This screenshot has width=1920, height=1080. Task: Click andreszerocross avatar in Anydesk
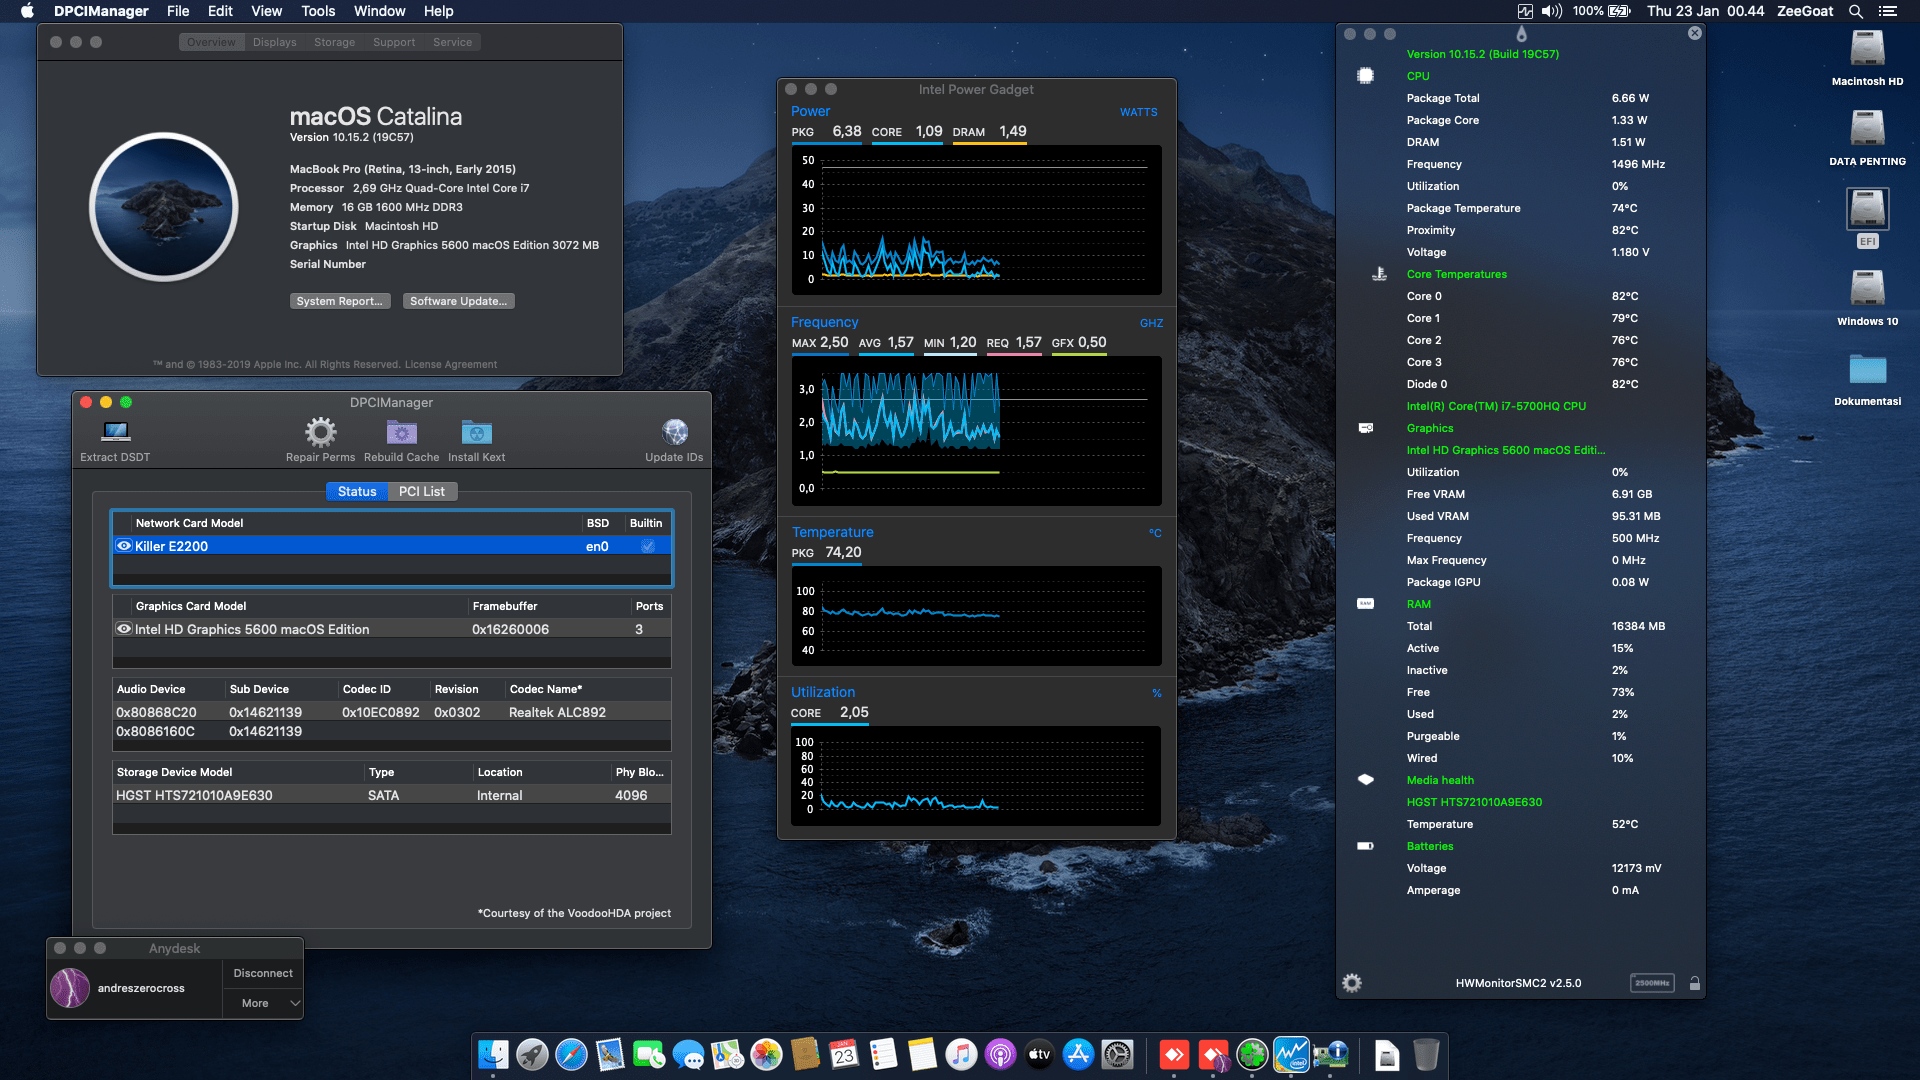pos(70,988)
